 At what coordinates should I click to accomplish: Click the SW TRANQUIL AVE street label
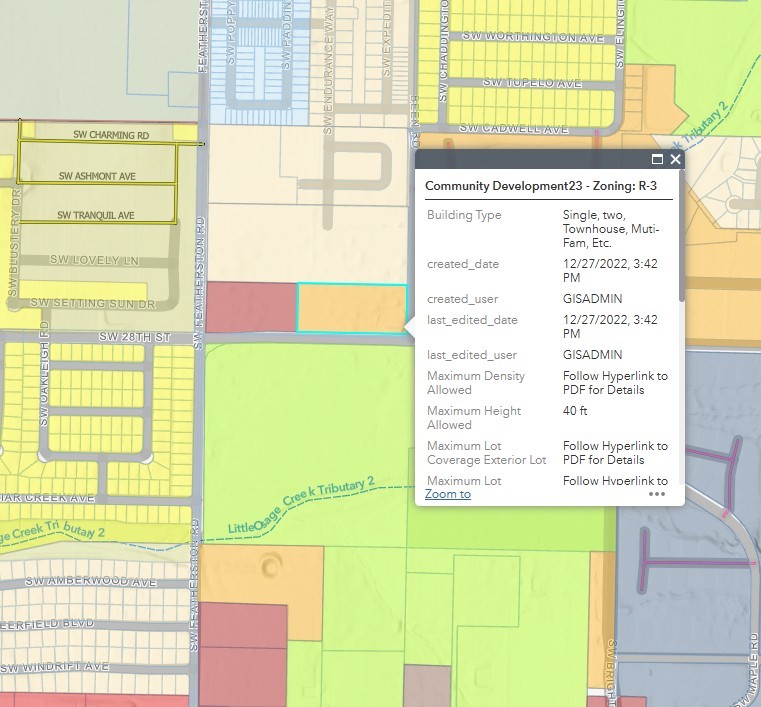[96, 215]
